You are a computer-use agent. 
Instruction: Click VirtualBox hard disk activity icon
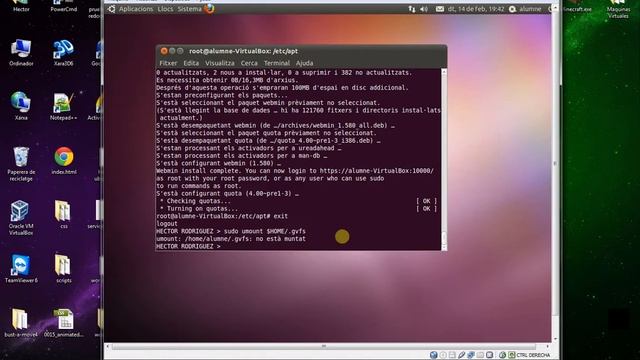coord(433,355)
